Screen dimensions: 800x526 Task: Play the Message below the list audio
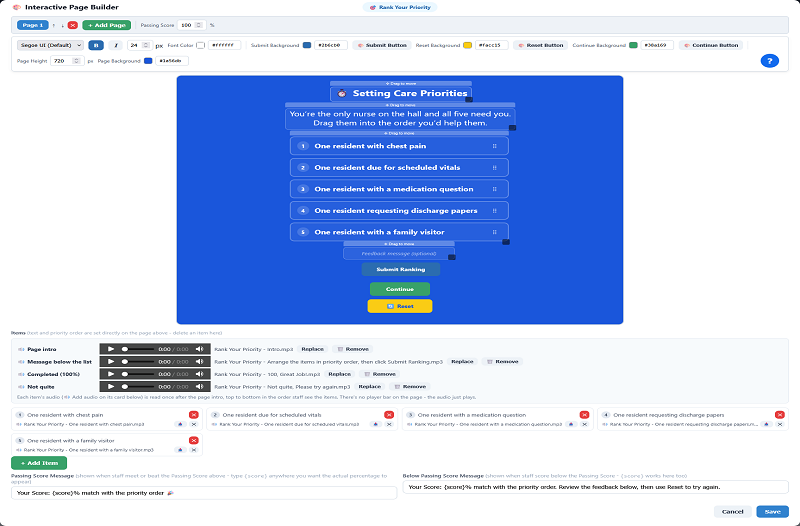111,362
